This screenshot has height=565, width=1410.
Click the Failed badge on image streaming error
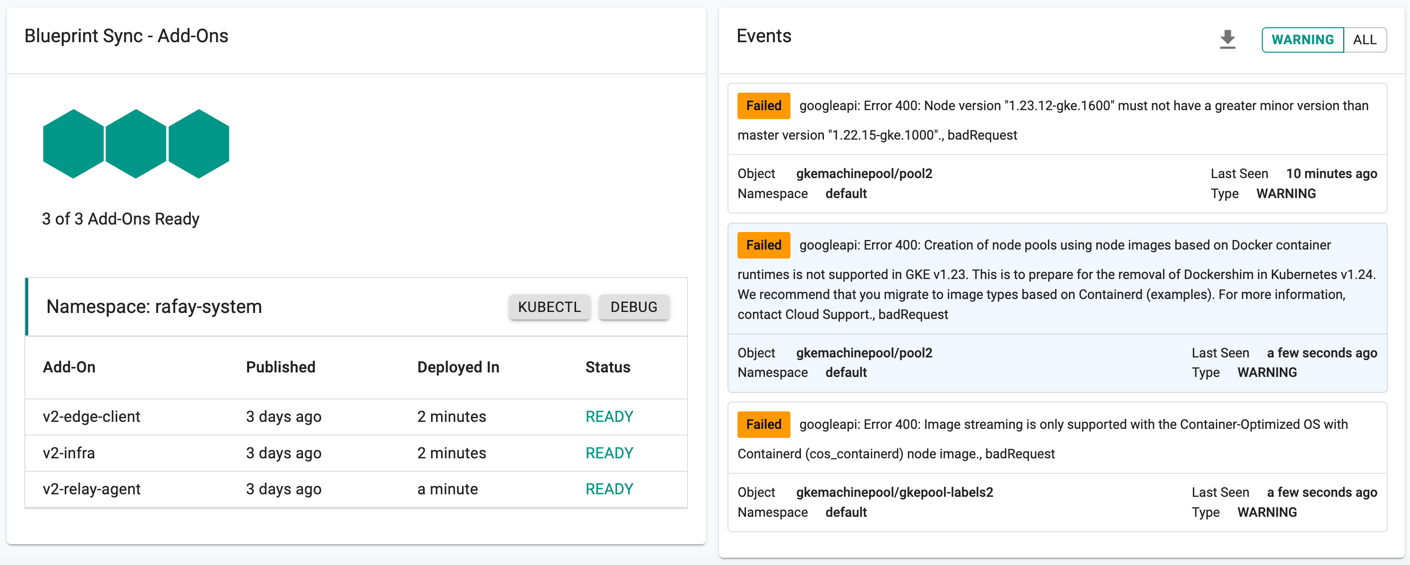[764, 424]
